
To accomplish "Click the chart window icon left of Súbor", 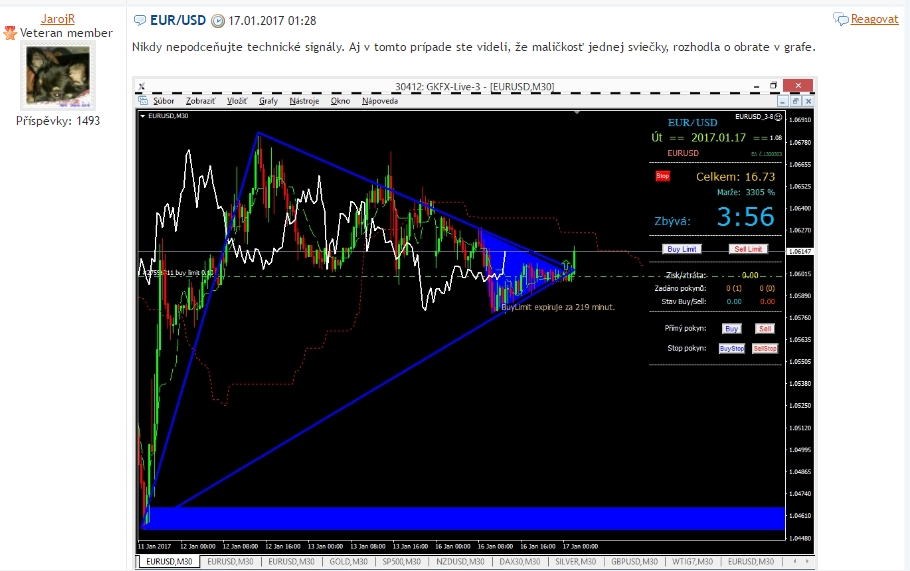I will tap(143, 101).
